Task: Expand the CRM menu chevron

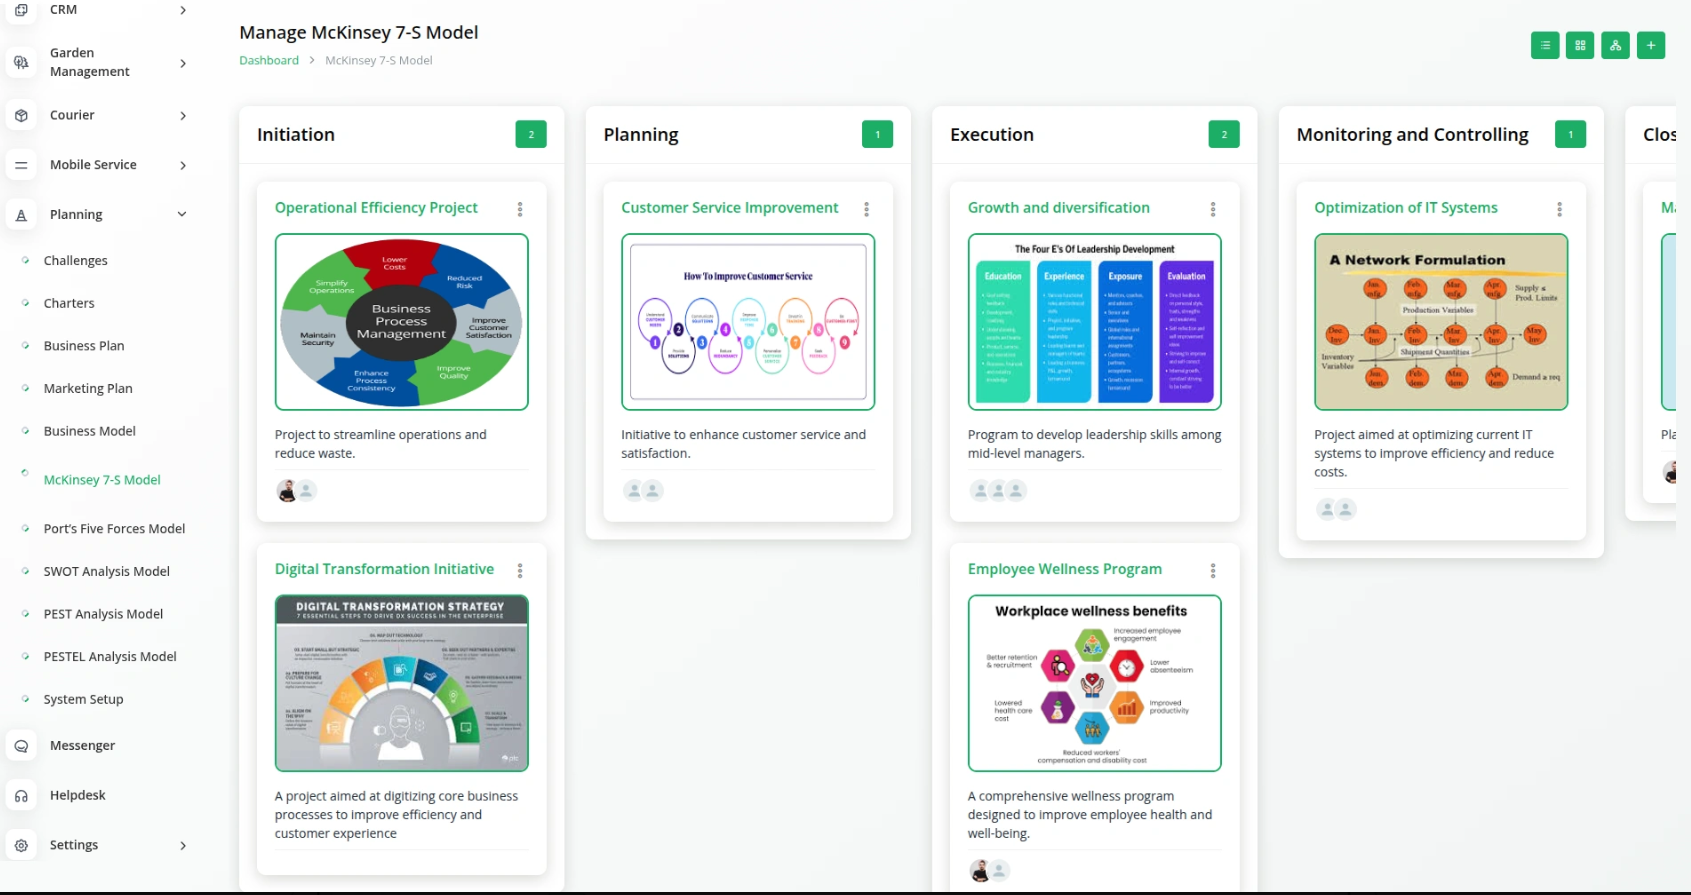Action: tap(183, 10)
